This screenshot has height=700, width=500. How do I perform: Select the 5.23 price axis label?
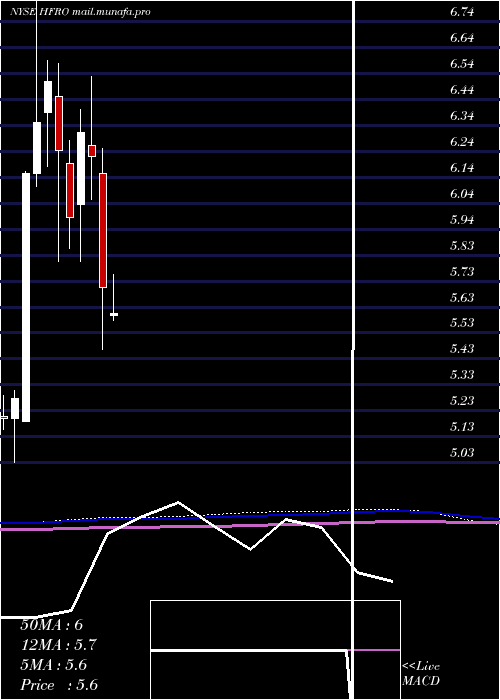pyautogui.click(x=462, y=400)
